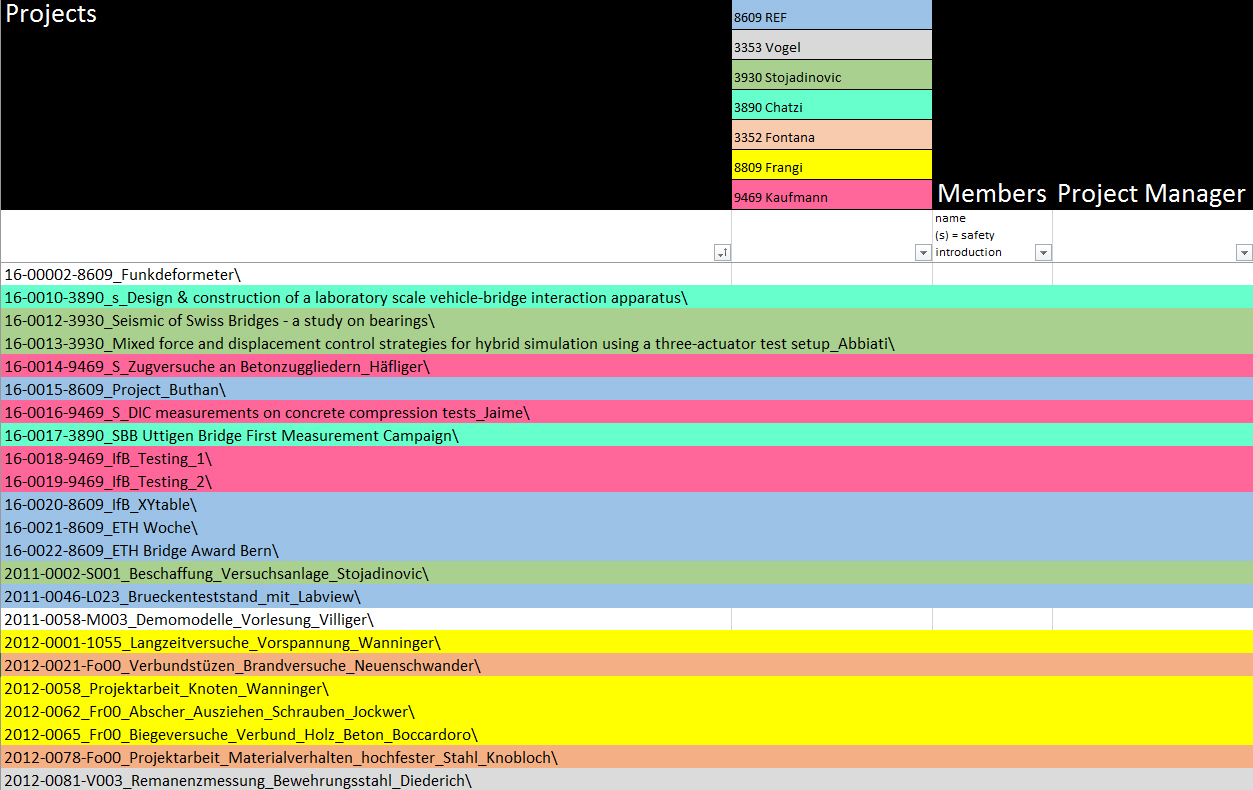Select row 16-0021-8609_ETH Woche
1253x790 pixels.
[x=626, y=527]
